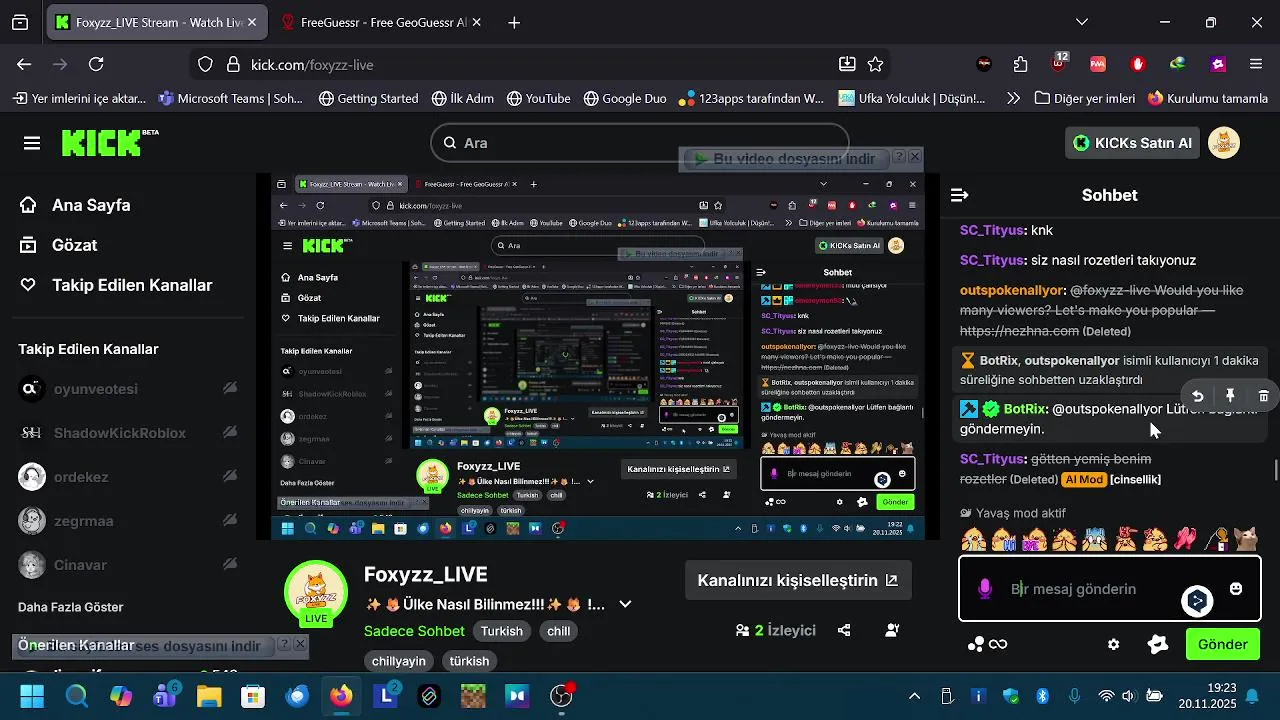List all tabs dropdown arrow
This screenshot has width=1280, height=720.
[x=1082, y=22]
